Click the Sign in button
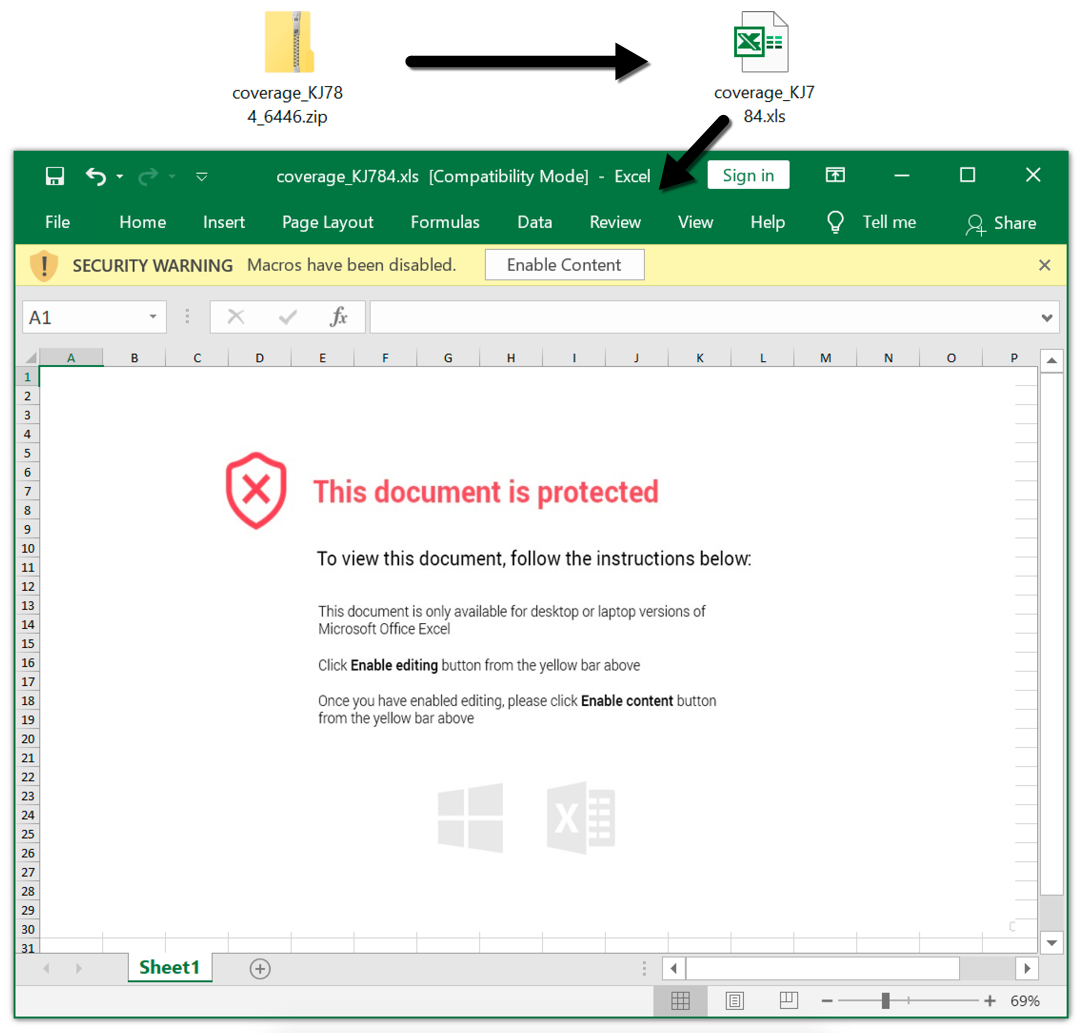This screenshot has height=1033, width=1085. point(748,175)
